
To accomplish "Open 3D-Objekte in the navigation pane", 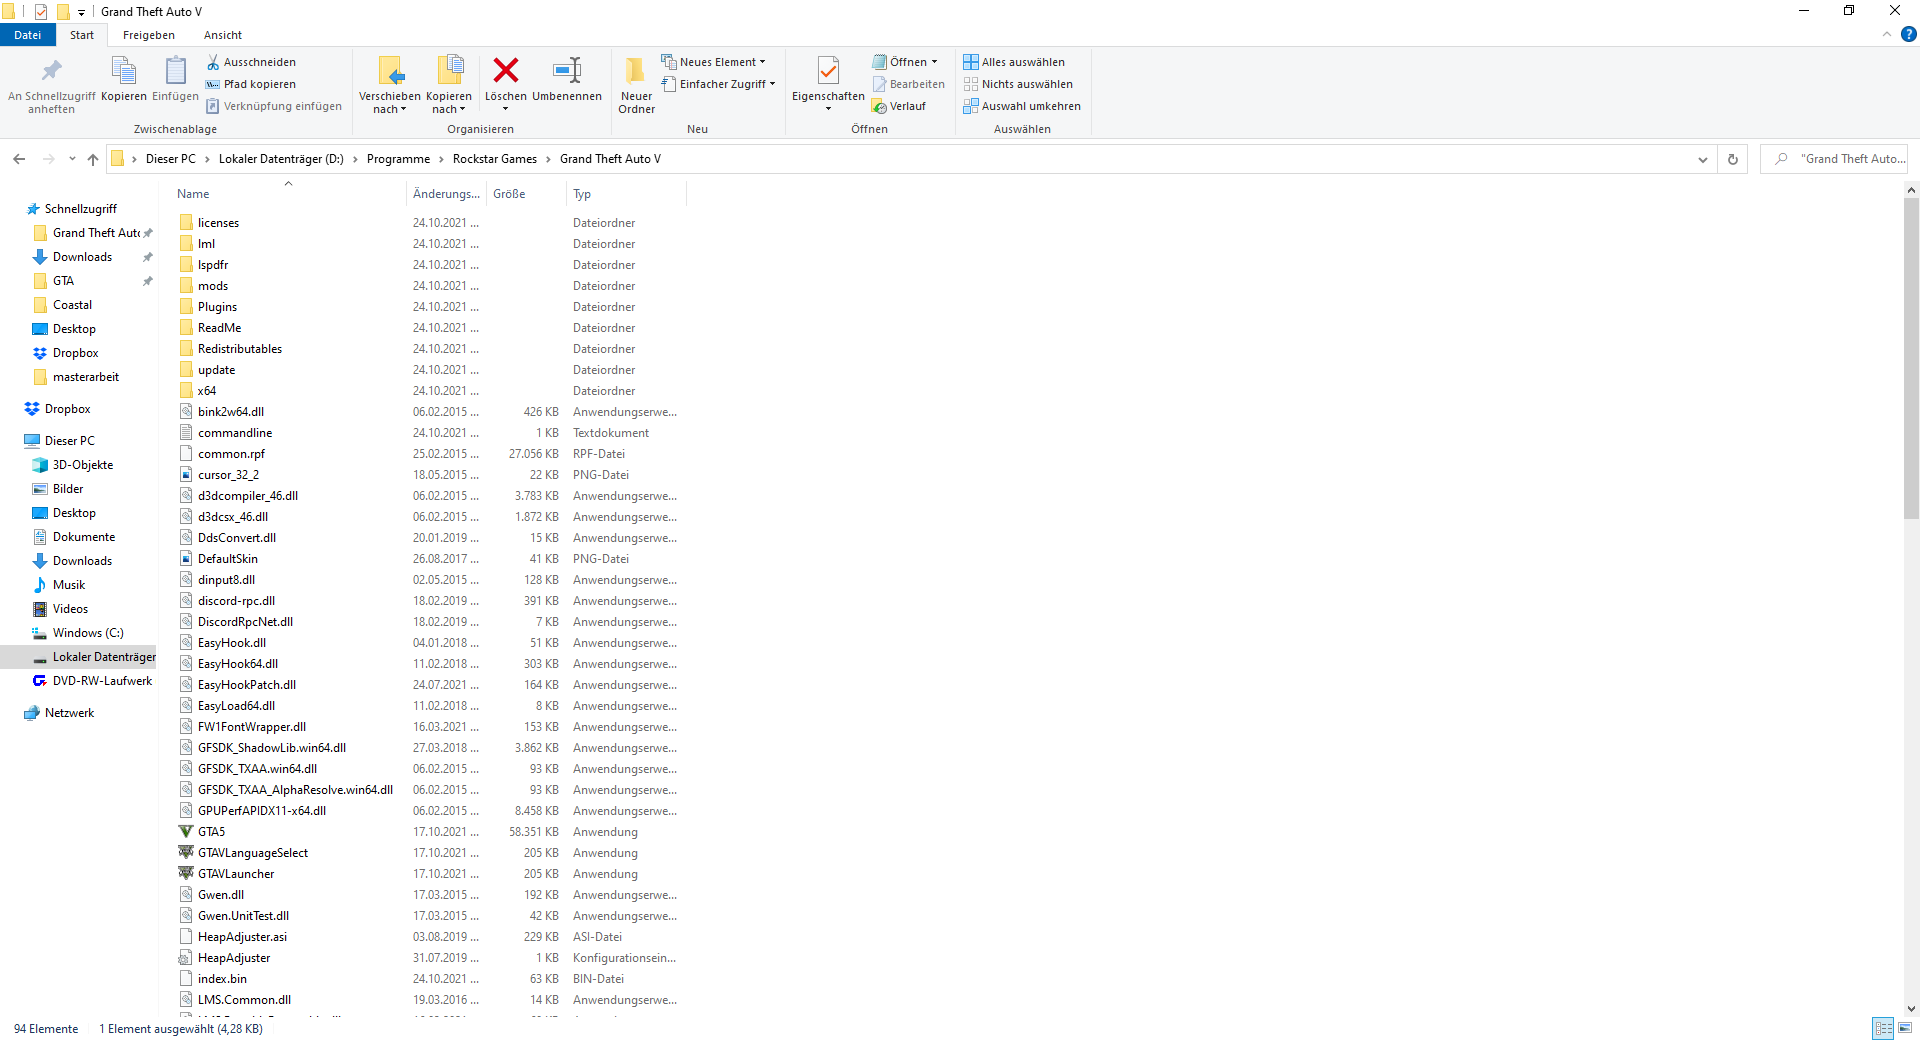I will [83, 465].
